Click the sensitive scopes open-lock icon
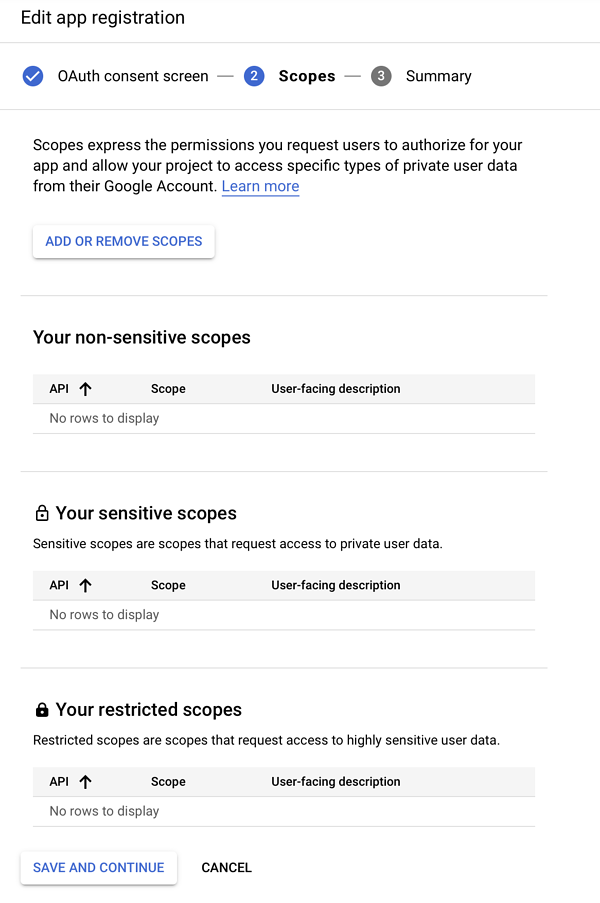This screenshot has width=600, height=903. [42, 513]
